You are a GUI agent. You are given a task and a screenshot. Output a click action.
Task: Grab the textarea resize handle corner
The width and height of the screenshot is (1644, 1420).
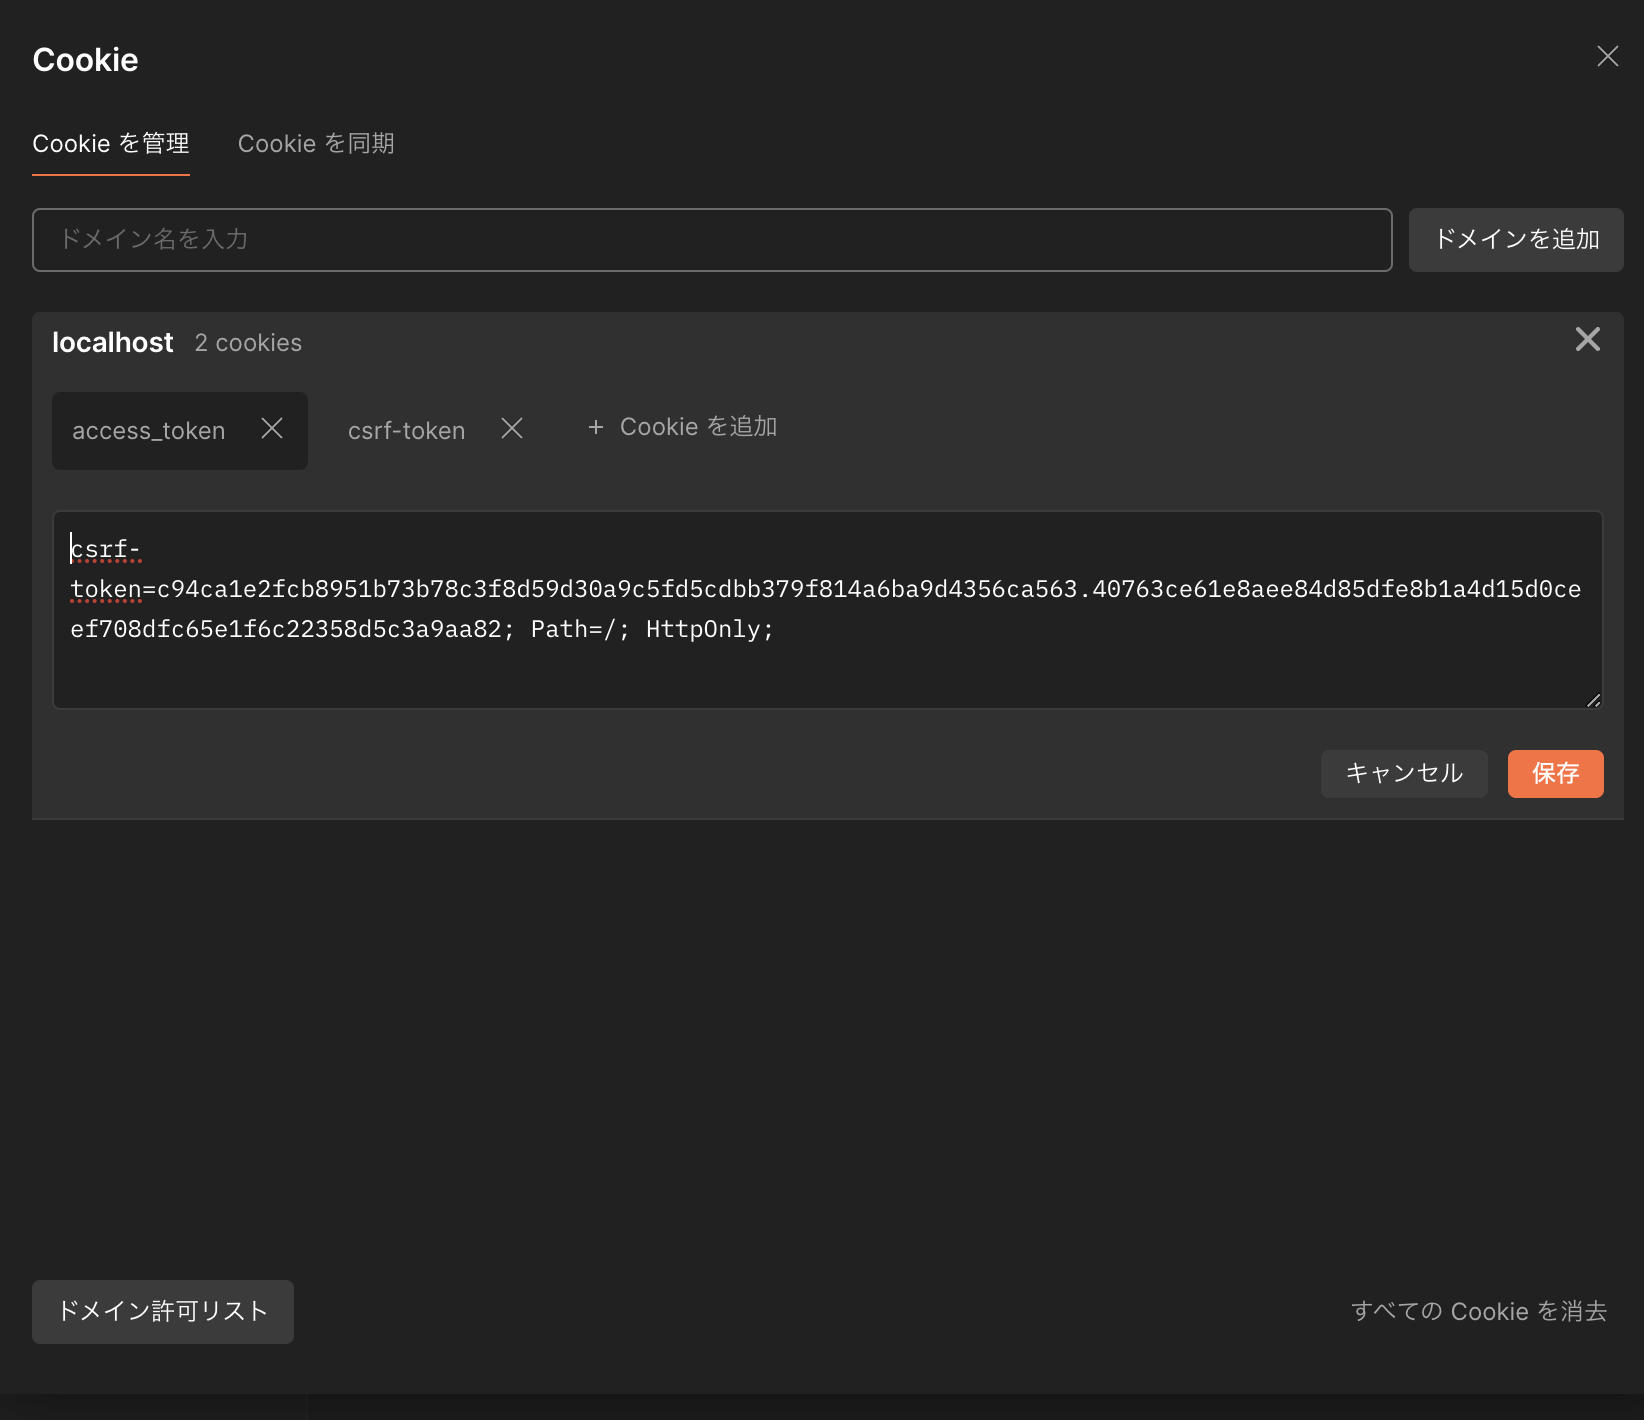[x=1593, y=700]
